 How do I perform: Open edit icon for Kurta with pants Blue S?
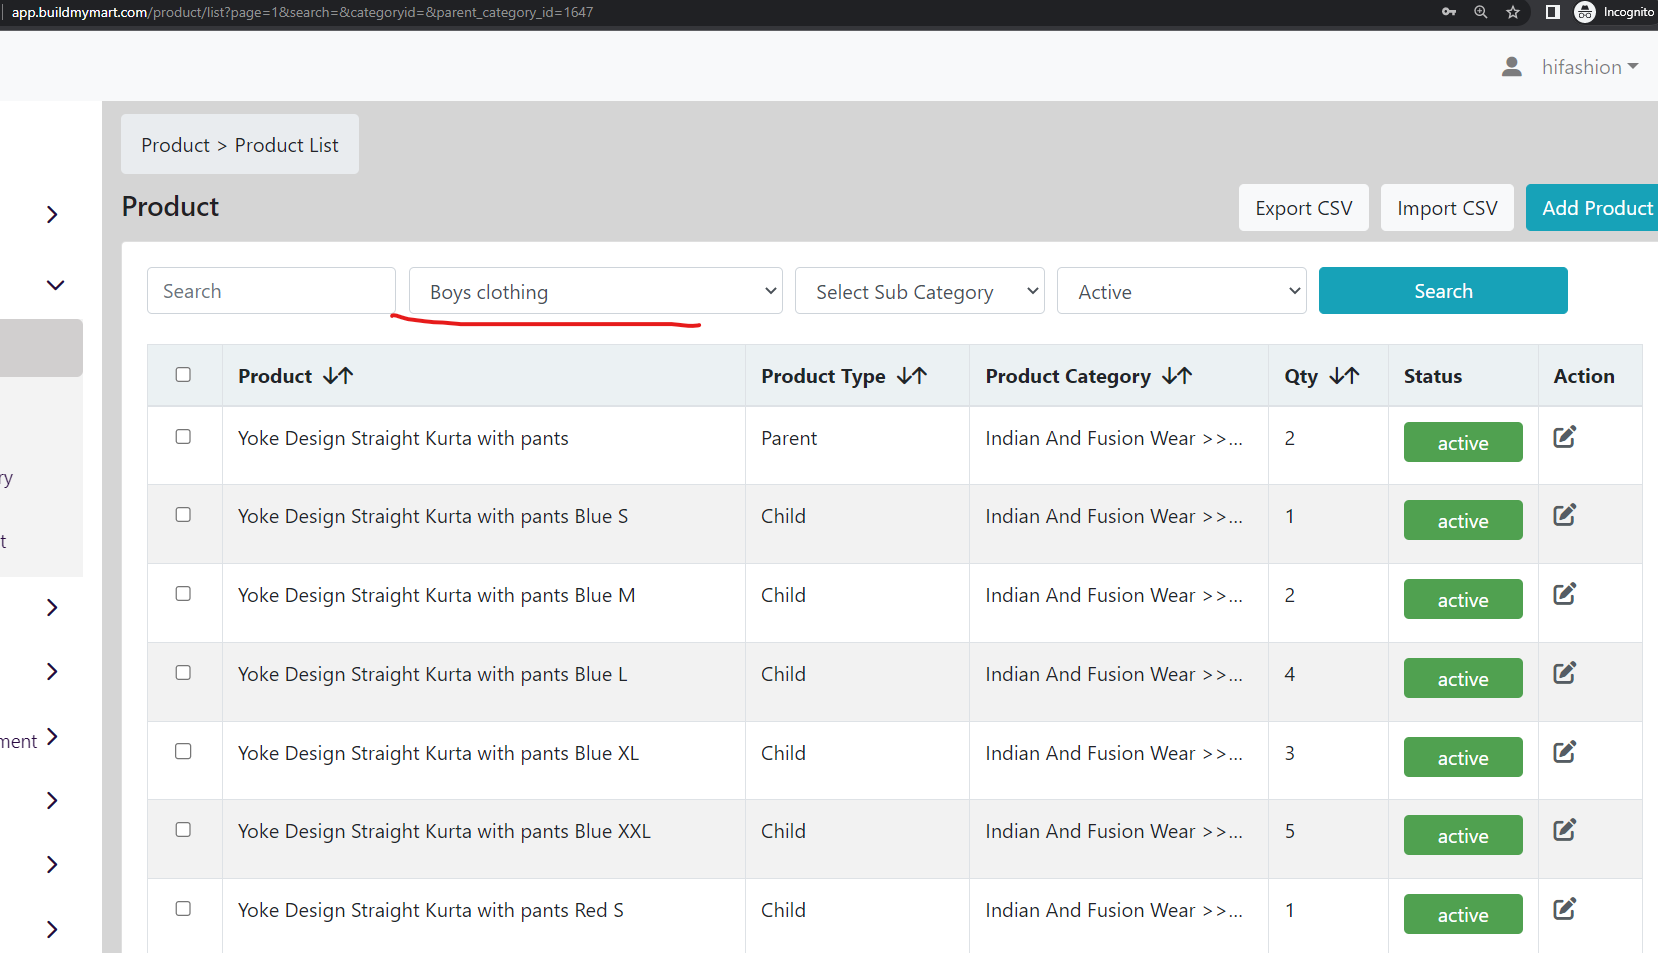point(1564,515)
